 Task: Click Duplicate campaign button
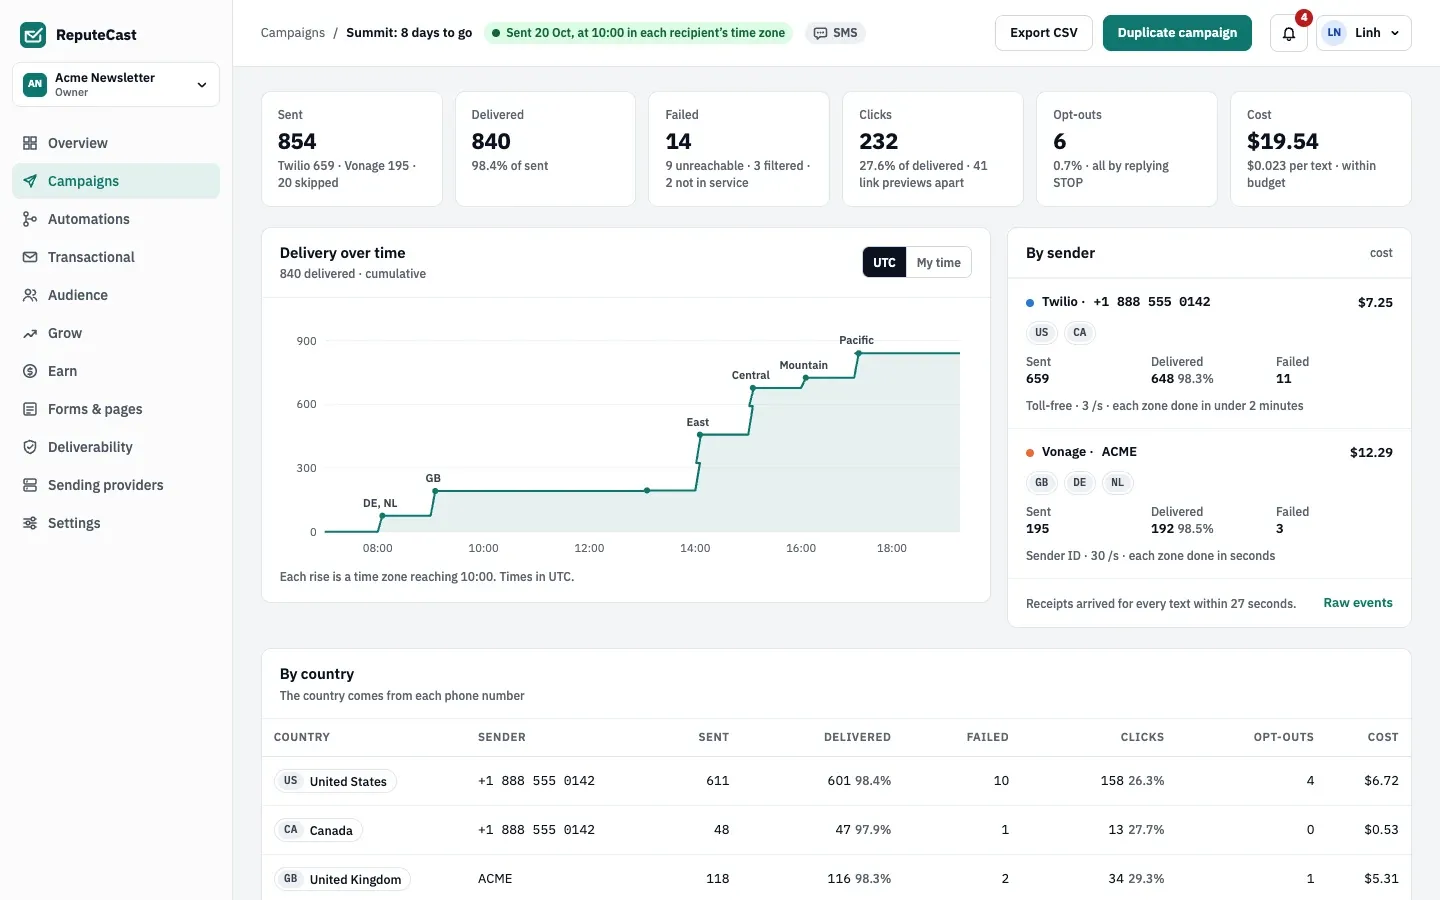[x=1177, y=33]
